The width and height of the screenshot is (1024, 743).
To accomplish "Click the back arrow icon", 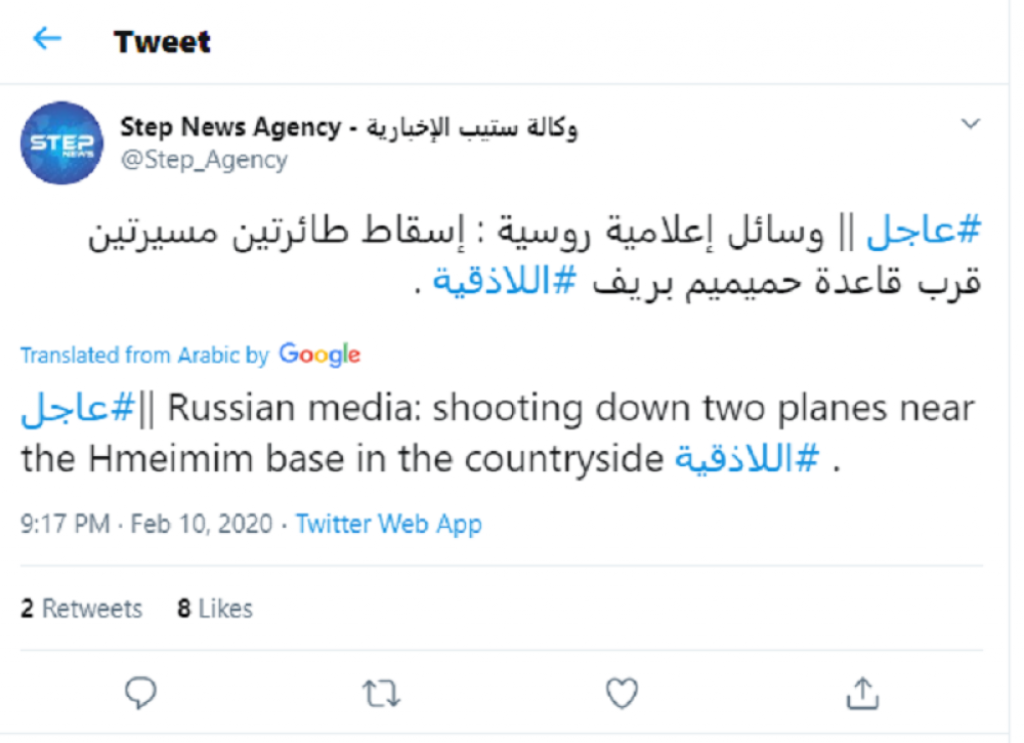I will point(47,40).
